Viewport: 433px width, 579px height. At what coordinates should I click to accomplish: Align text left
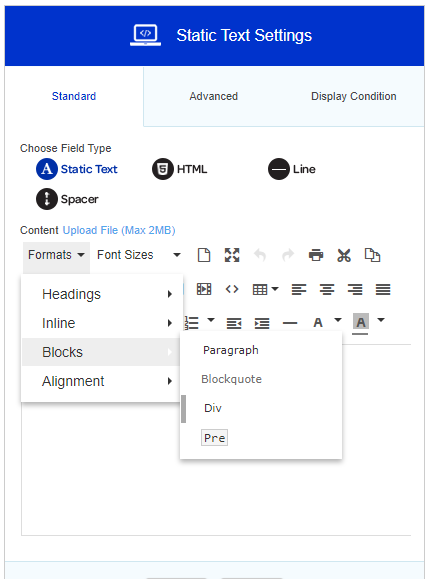(299, 289)
